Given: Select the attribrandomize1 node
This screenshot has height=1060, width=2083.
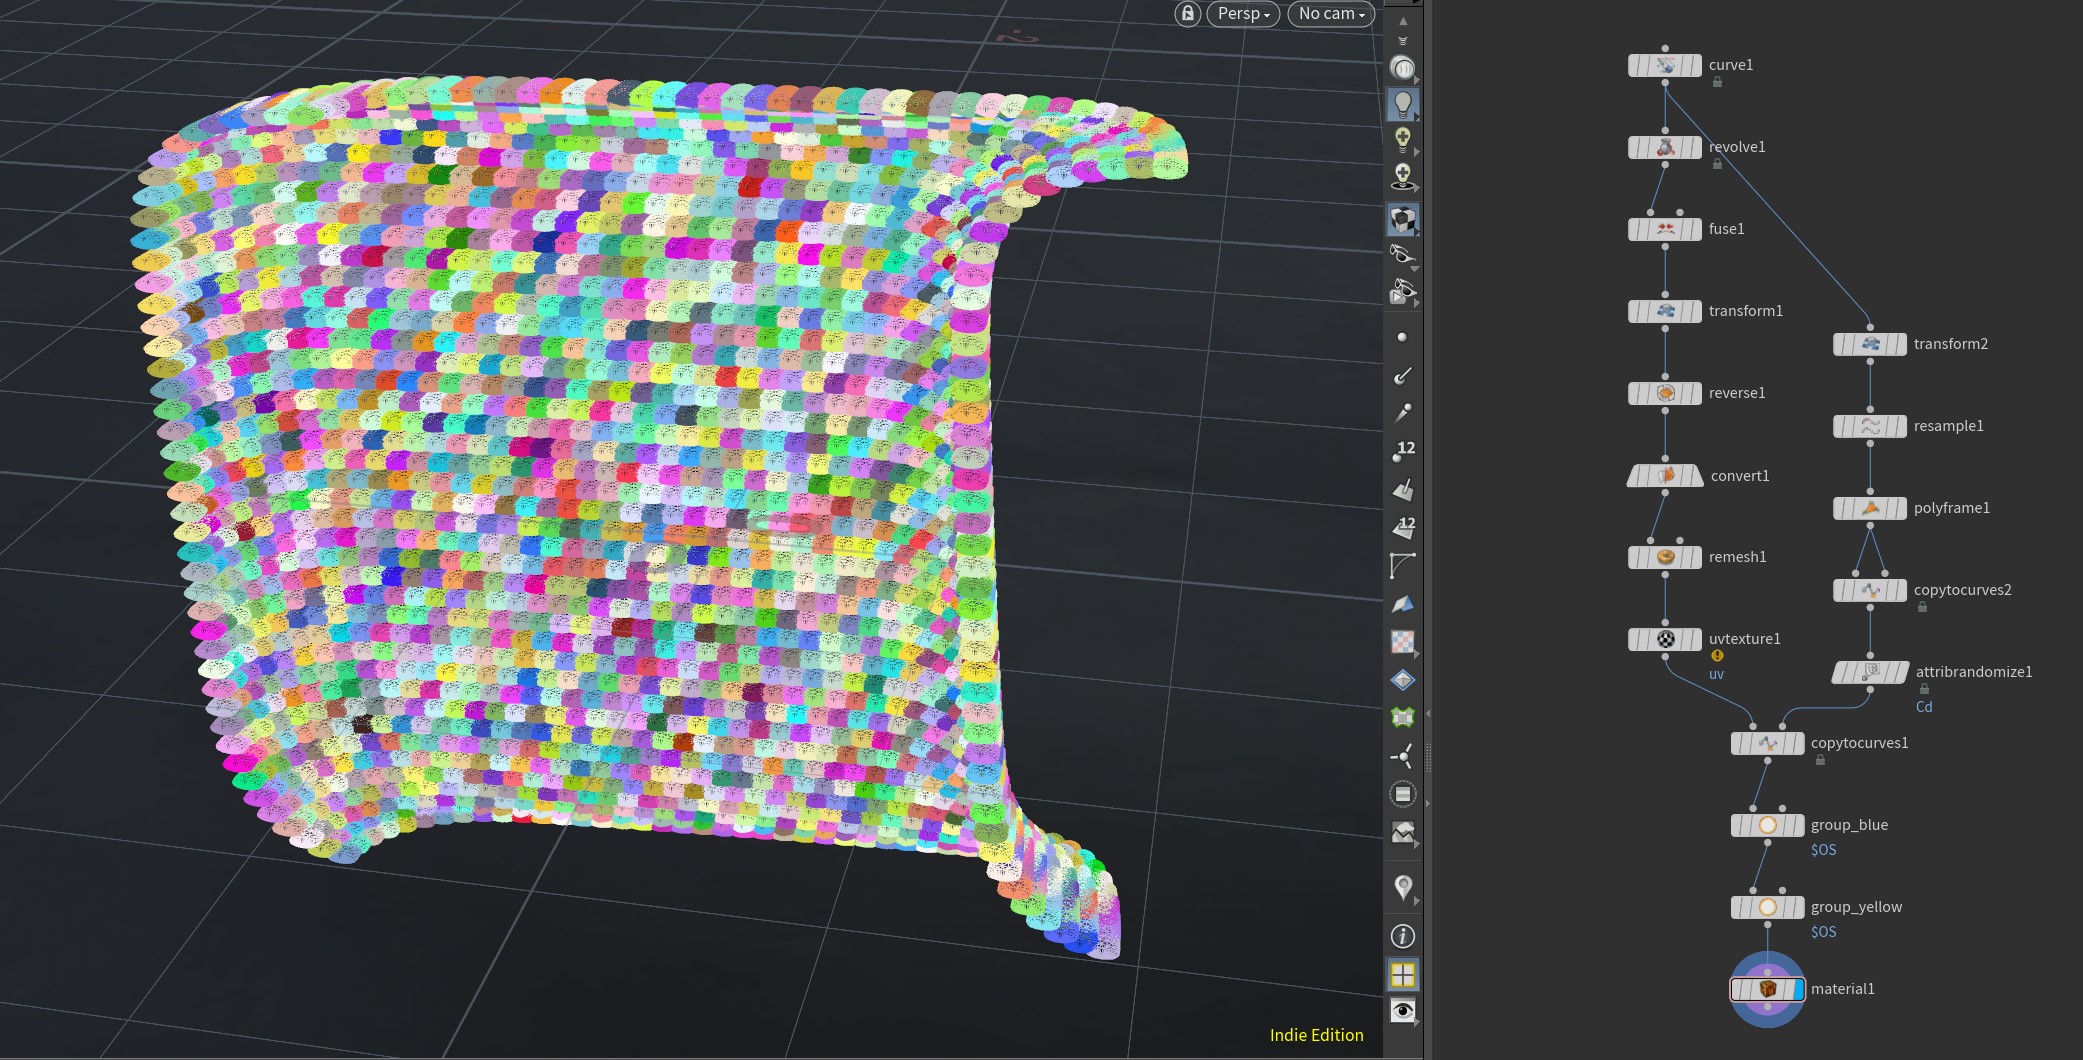Looking at the screenshot, I should click(x=1870, y=672).
